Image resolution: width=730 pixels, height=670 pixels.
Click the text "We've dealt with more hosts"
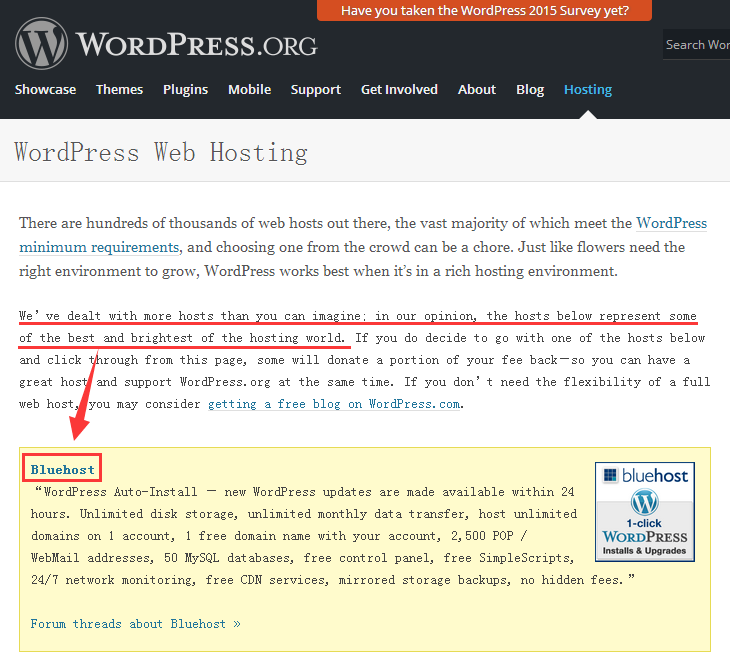coord(116,316)
